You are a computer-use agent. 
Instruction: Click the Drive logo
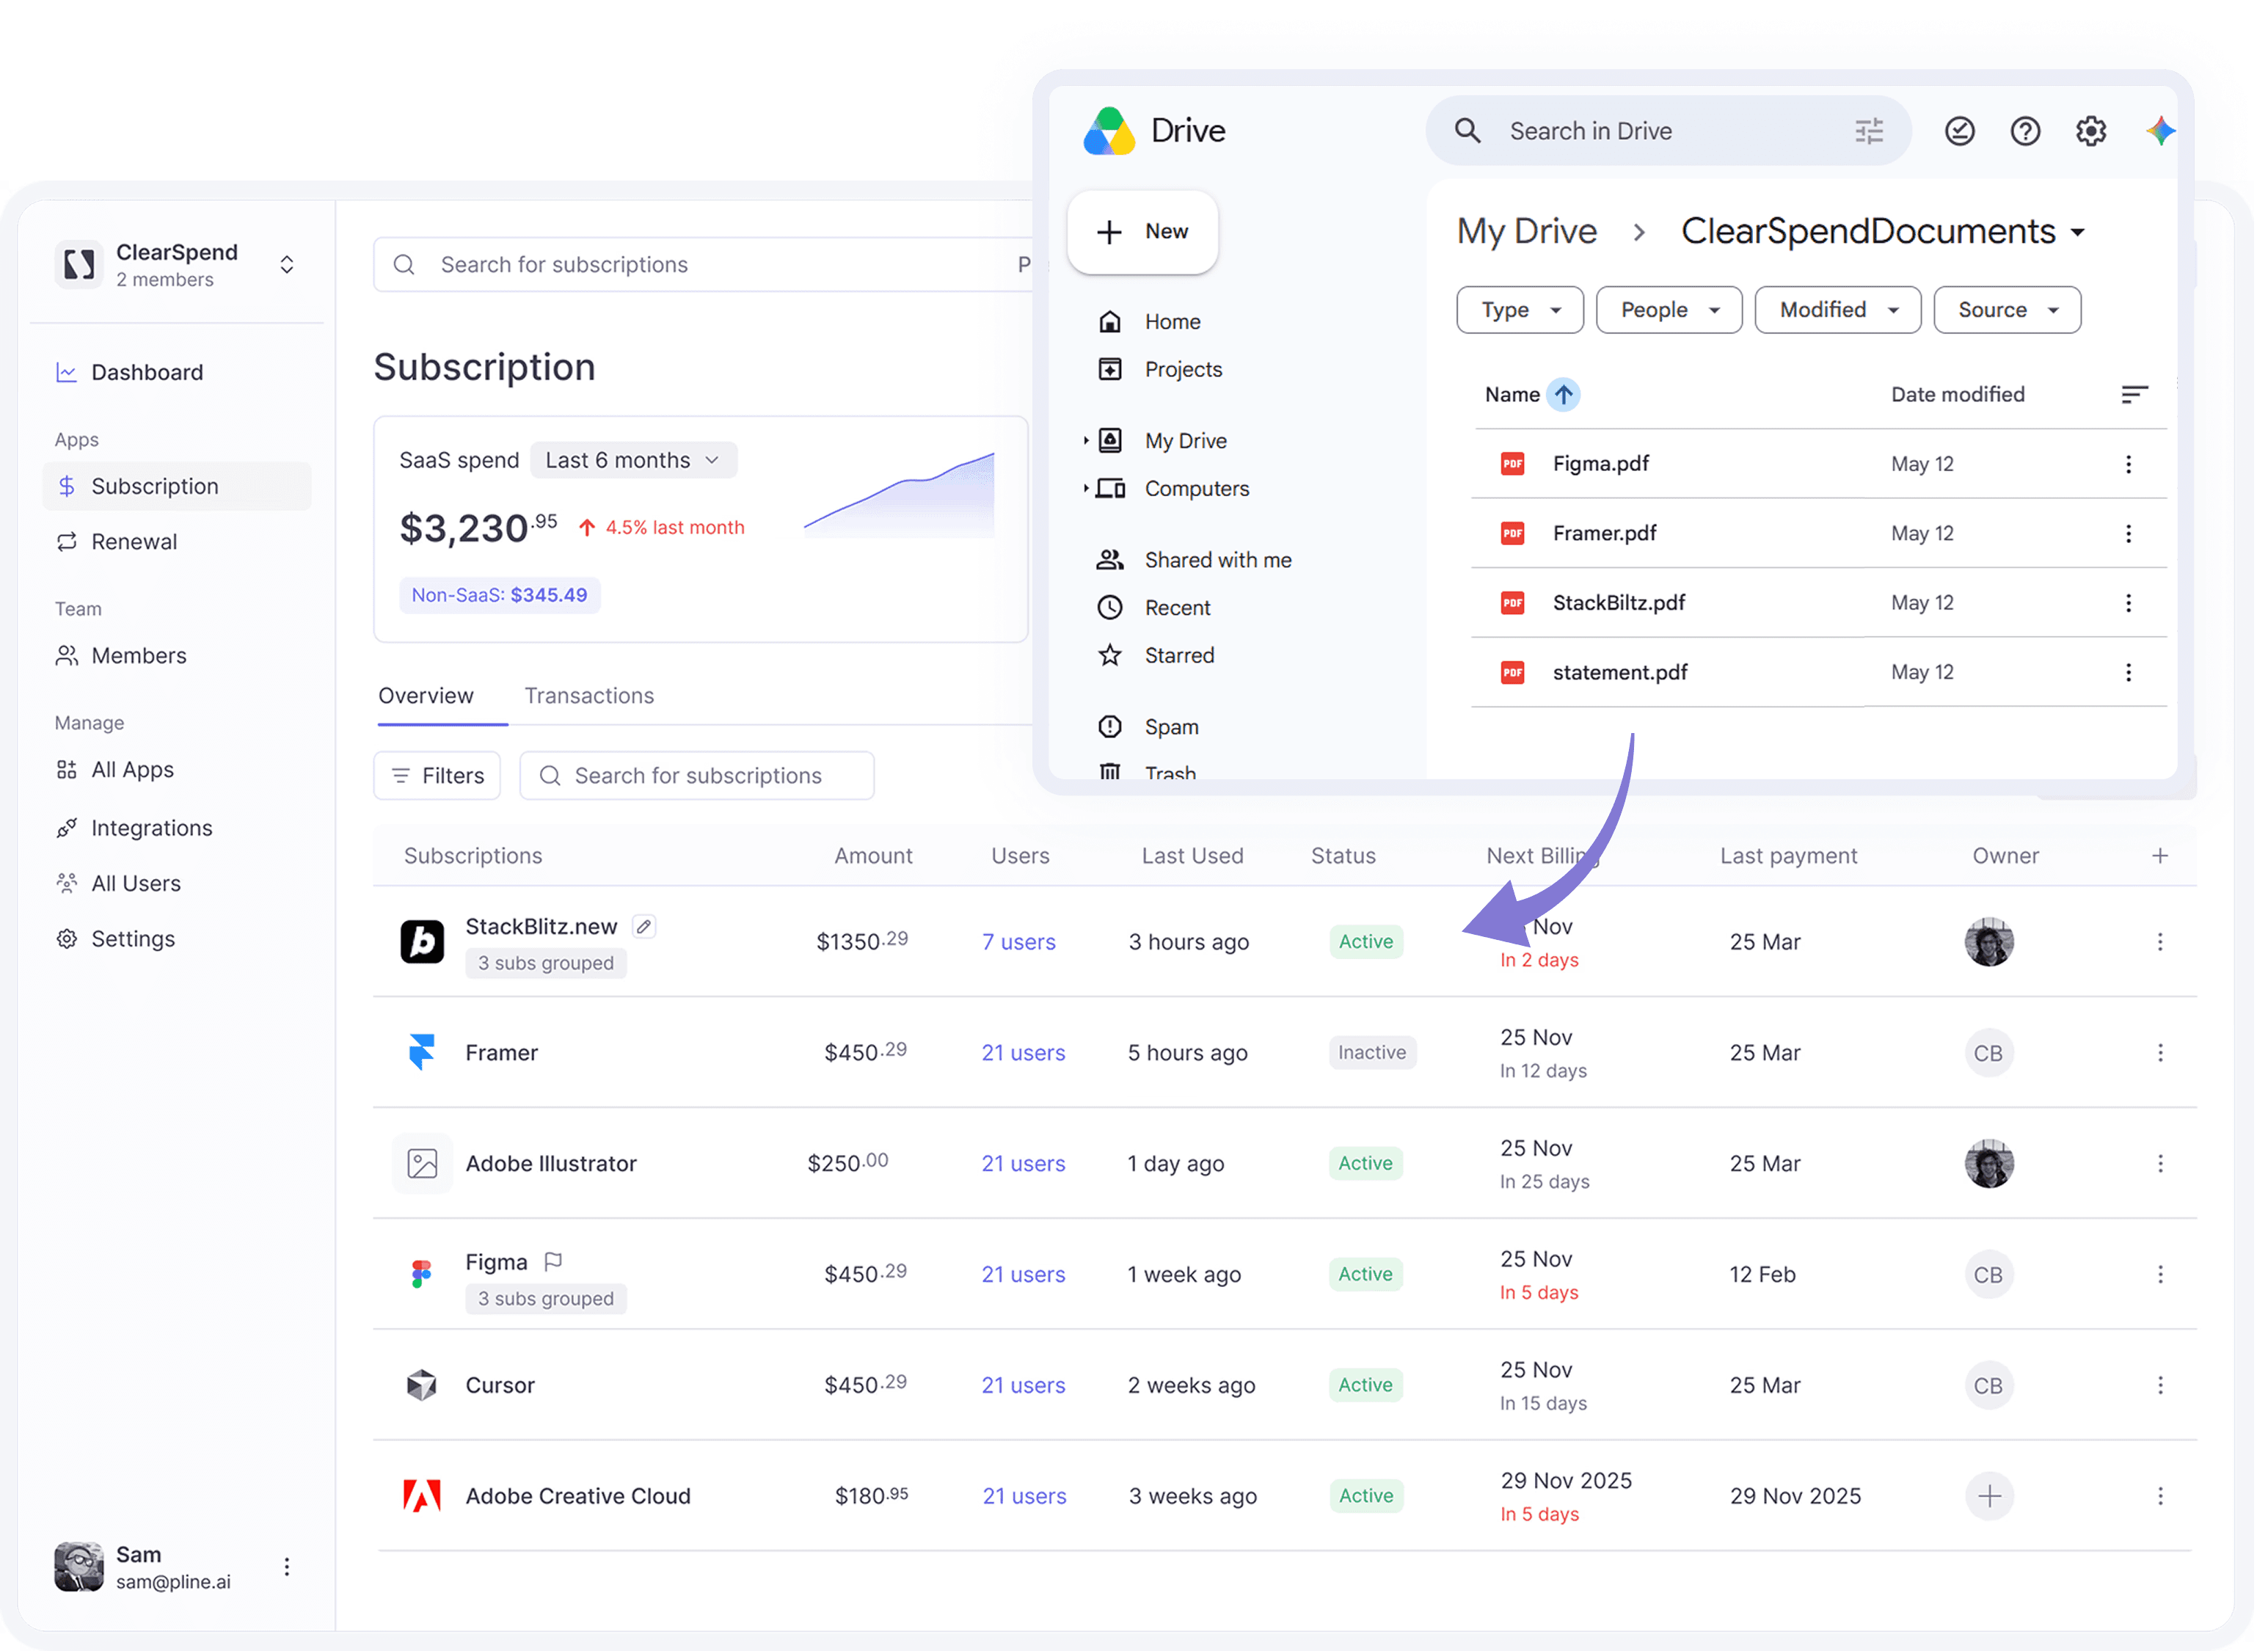pyautogui.click(x=1109, y=131)
